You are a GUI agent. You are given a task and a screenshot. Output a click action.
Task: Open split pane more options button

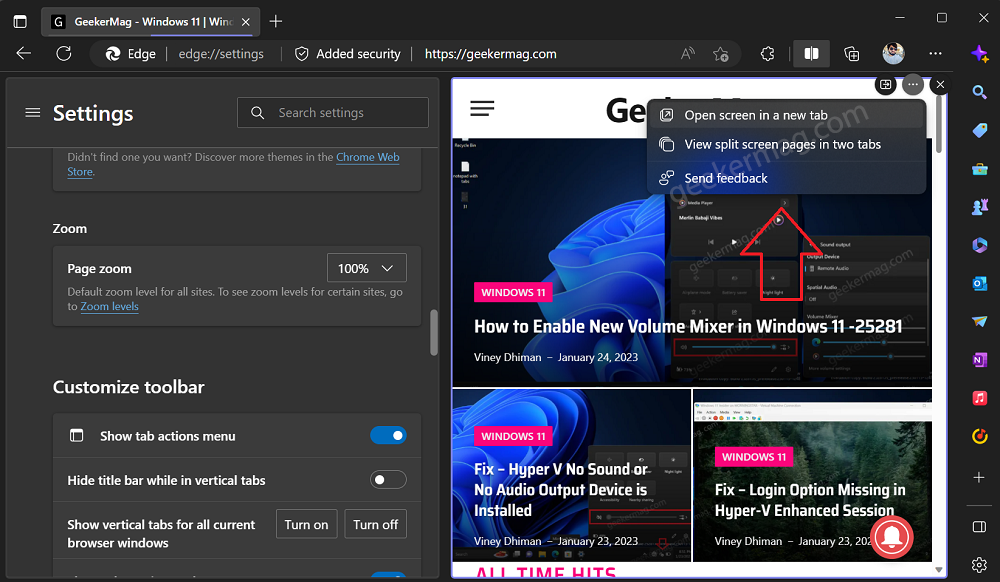(x=913, y=84)
